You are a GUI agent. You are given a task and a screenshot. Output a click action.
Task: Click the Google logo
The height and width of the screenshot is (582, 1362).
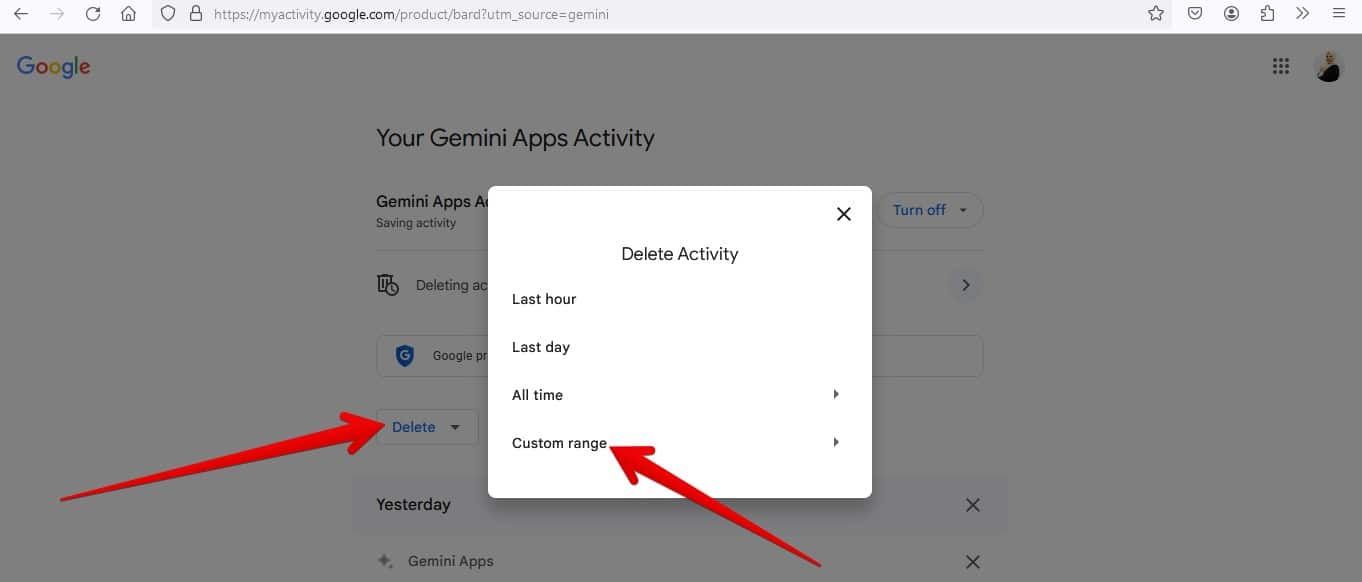(54, 67)
